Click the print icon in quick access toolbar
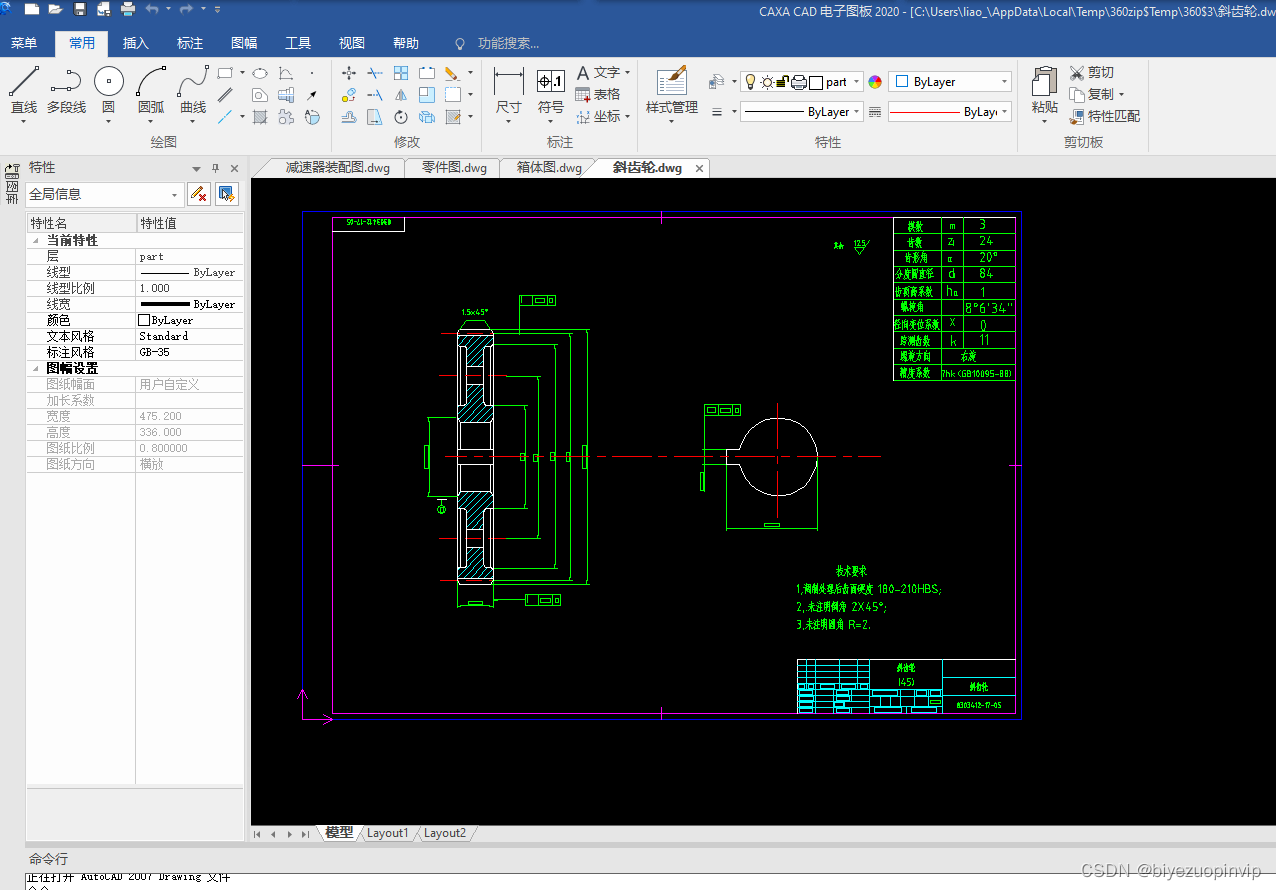 [127, 9]
